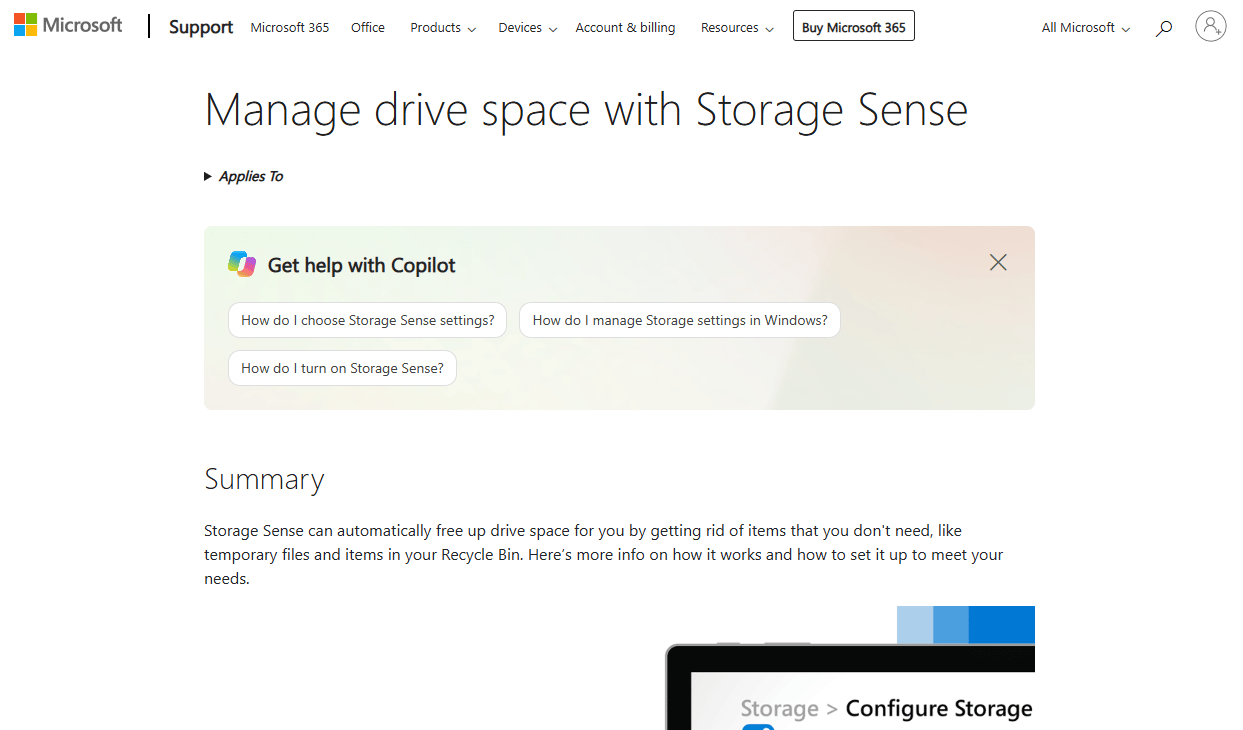Click the Microsoft logo
This screenshot has width=1243, height=730.
(x=68, y=26)
